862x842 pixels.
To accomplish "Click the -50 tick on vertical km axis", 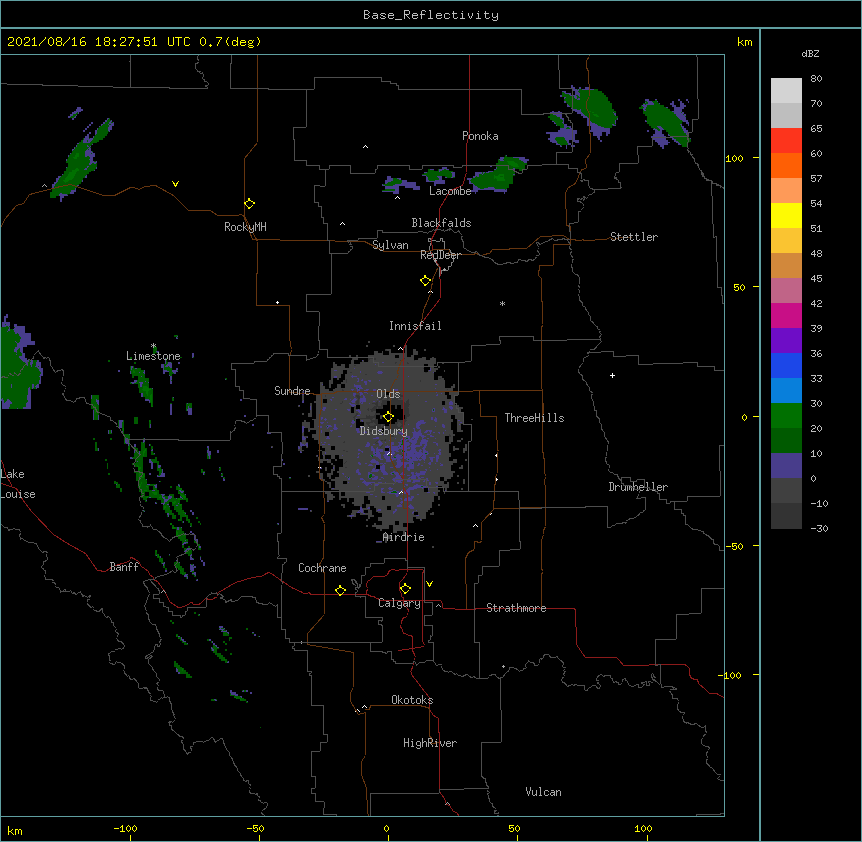I will 734,546.
